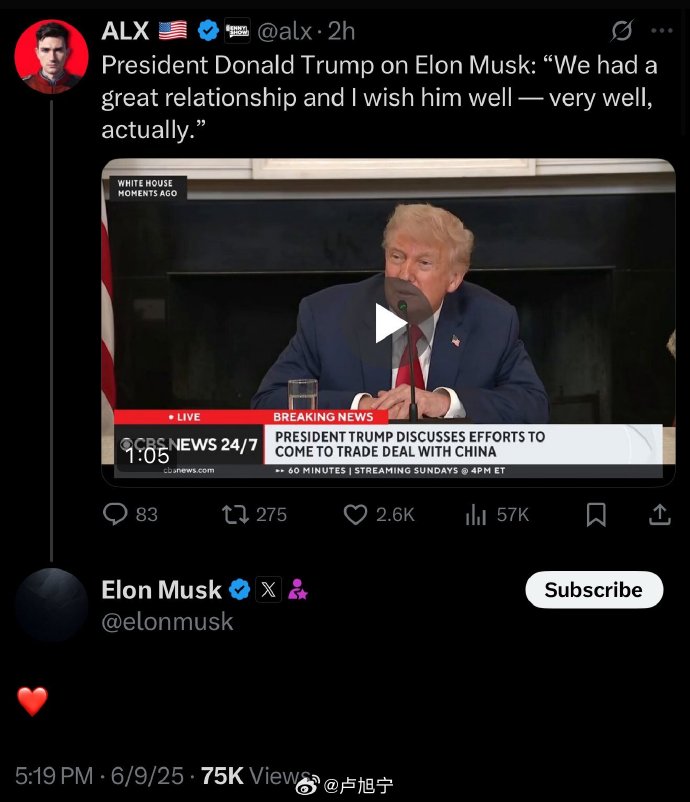Click the 5:19 PM post timestamp
Image resolution: width=690 pixels, height=802 pixels.
[99, 776]
